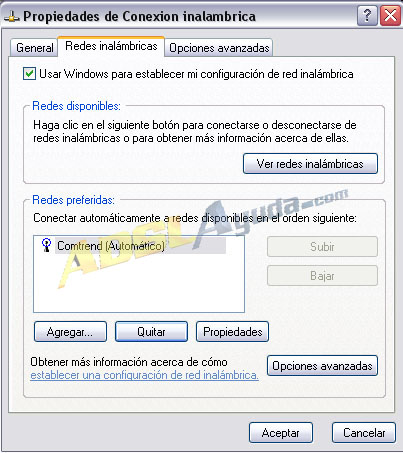Select the Redes inalámbricas tab
Viewport: 403px width, 453px height.
[111, 46]
